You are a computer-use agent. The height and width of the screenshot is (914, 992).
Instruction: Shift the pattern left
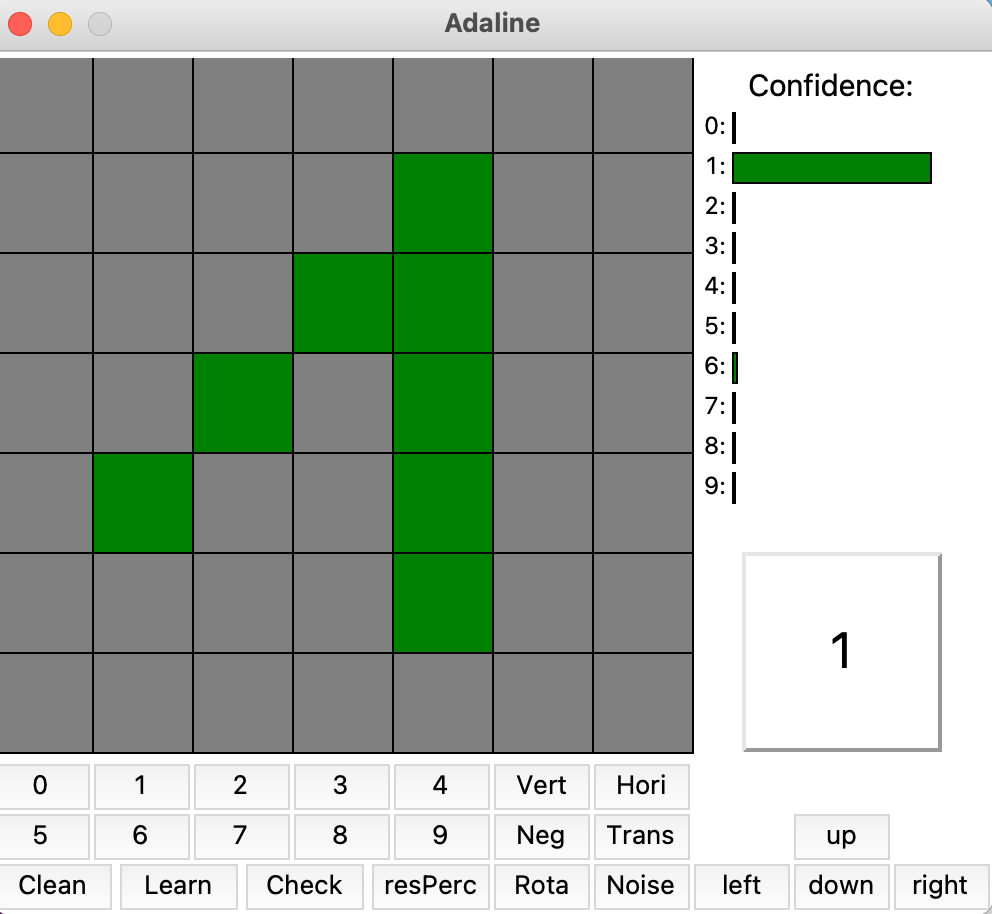click(x=741, y=885)
